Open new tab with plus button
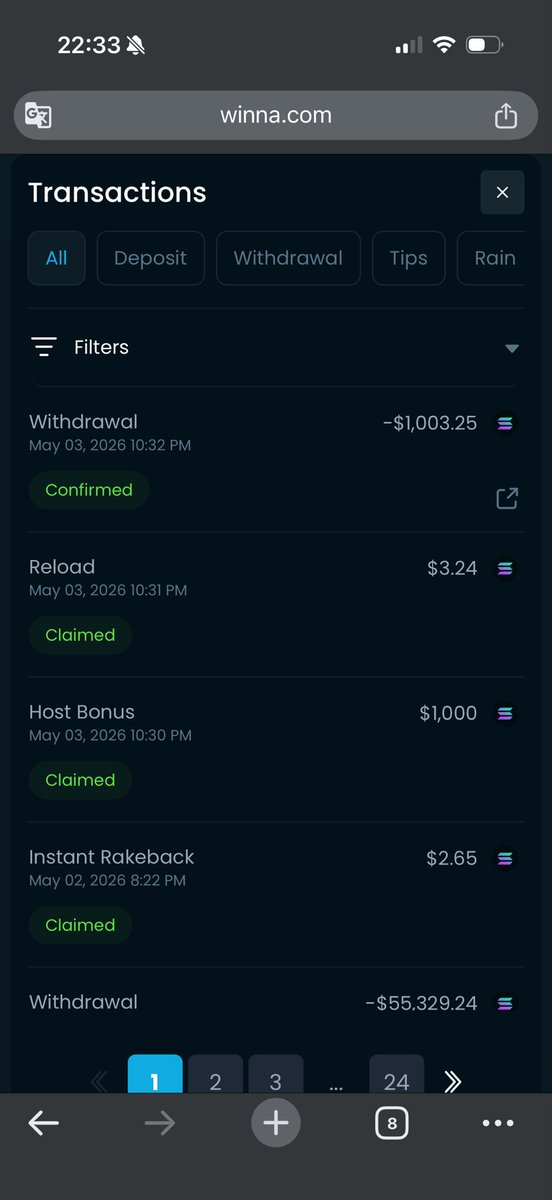The image size is (552, 1200). coord(276,1123)
